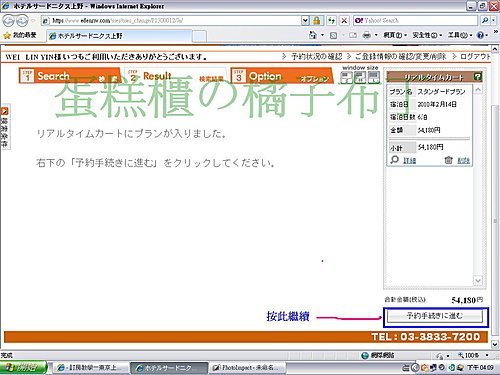Select the large window size icon
Viewport: 500px width, 375px height.
click(373, 77)
